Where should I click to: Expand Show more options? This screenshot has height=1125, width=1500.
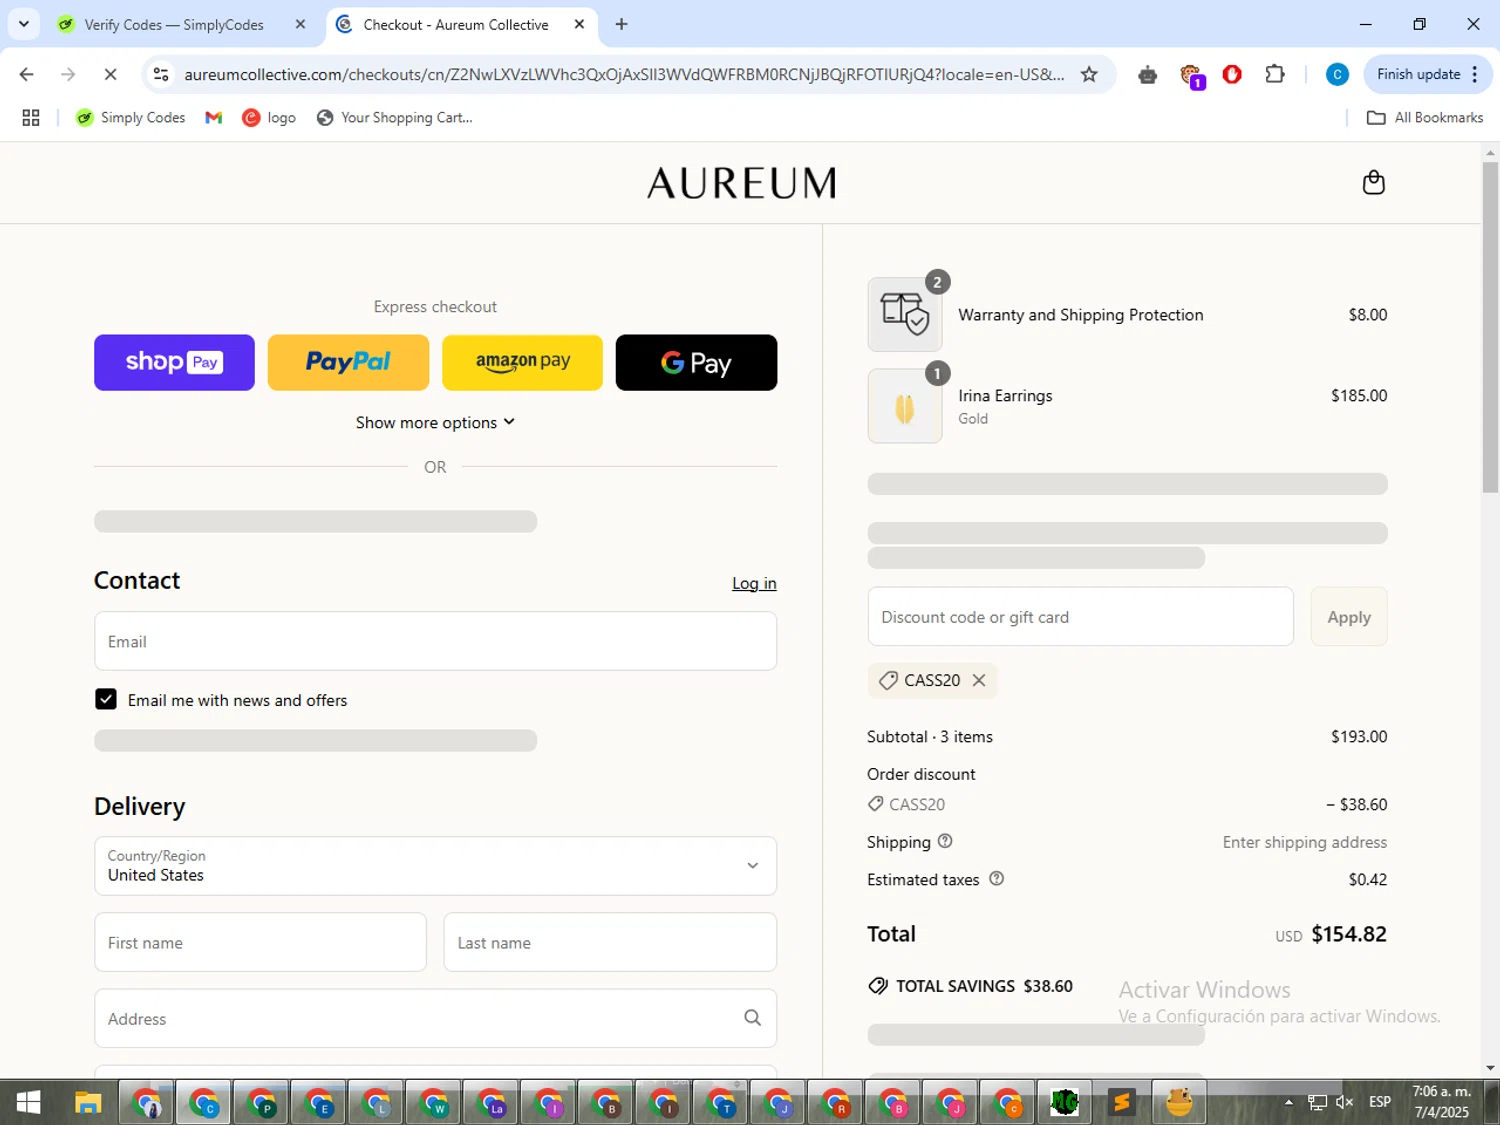[435, 422]
